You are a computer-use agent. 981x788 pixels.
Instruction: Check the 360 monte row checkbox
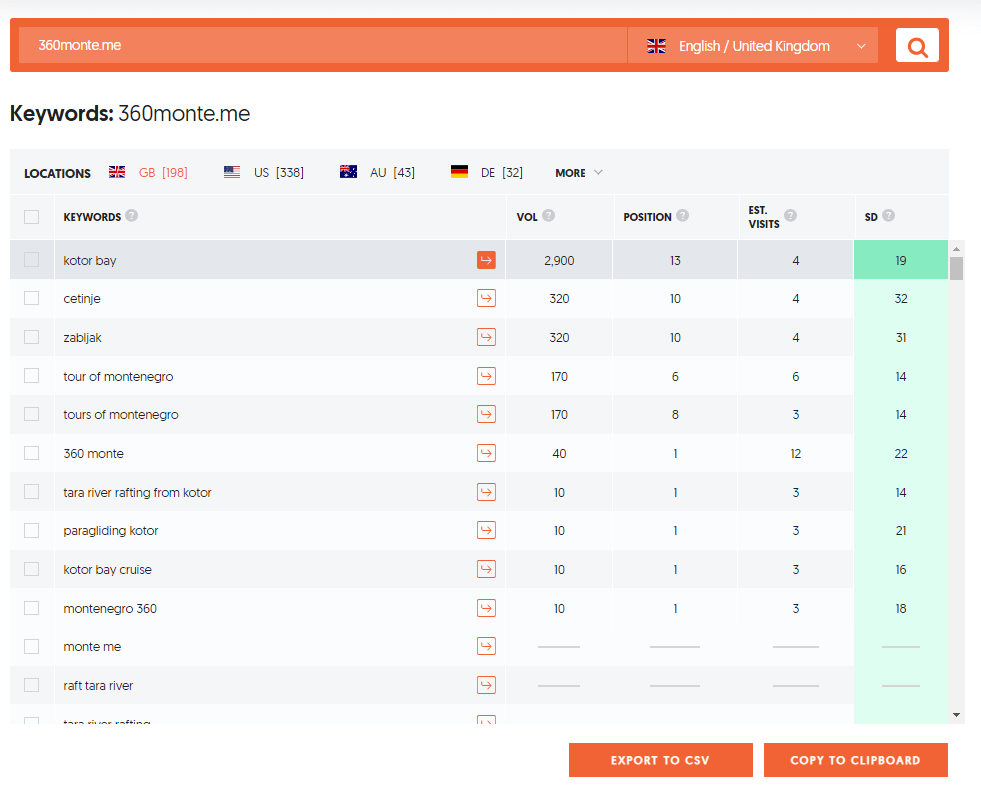click(x=31, y=453)
